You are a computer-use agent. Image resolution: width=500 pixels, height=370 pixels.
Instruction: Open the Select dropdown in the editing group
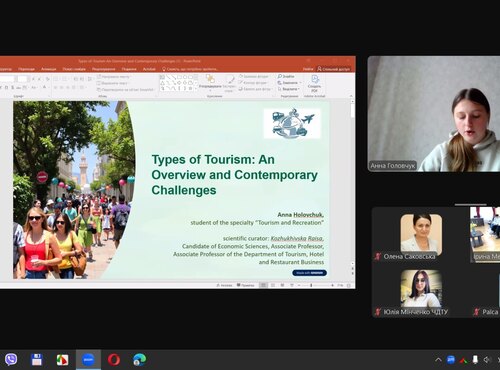coord(289,89)
